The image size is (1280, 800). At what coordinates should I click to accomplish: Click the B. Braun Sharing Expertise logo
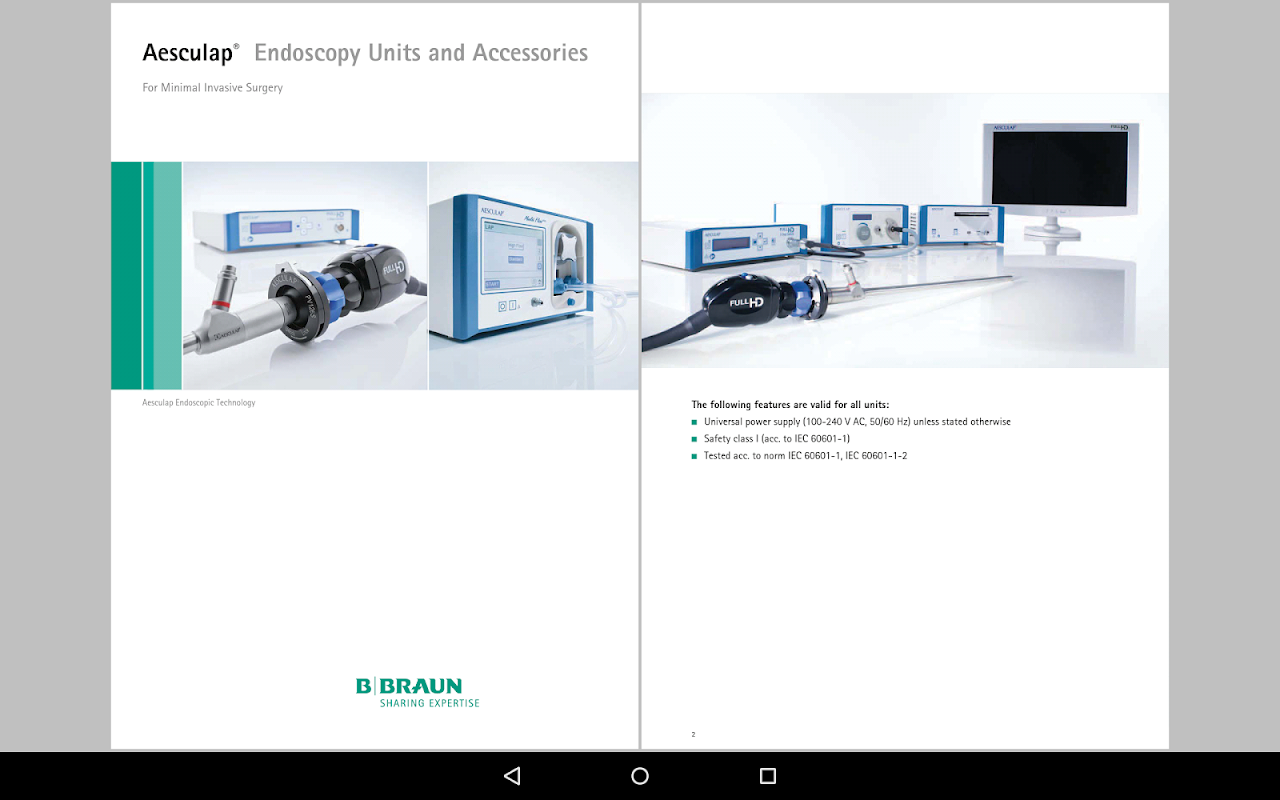point(418,692)
